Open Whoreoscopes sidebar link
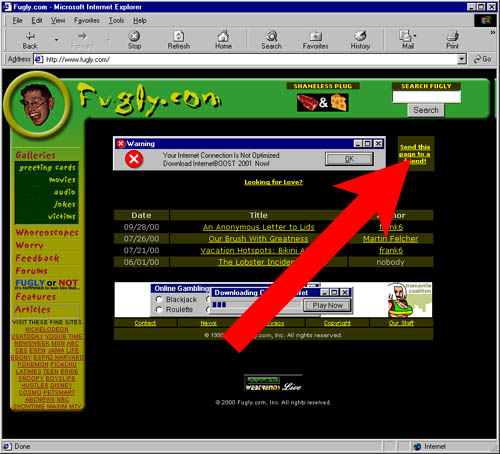 [x=47, y=233]
